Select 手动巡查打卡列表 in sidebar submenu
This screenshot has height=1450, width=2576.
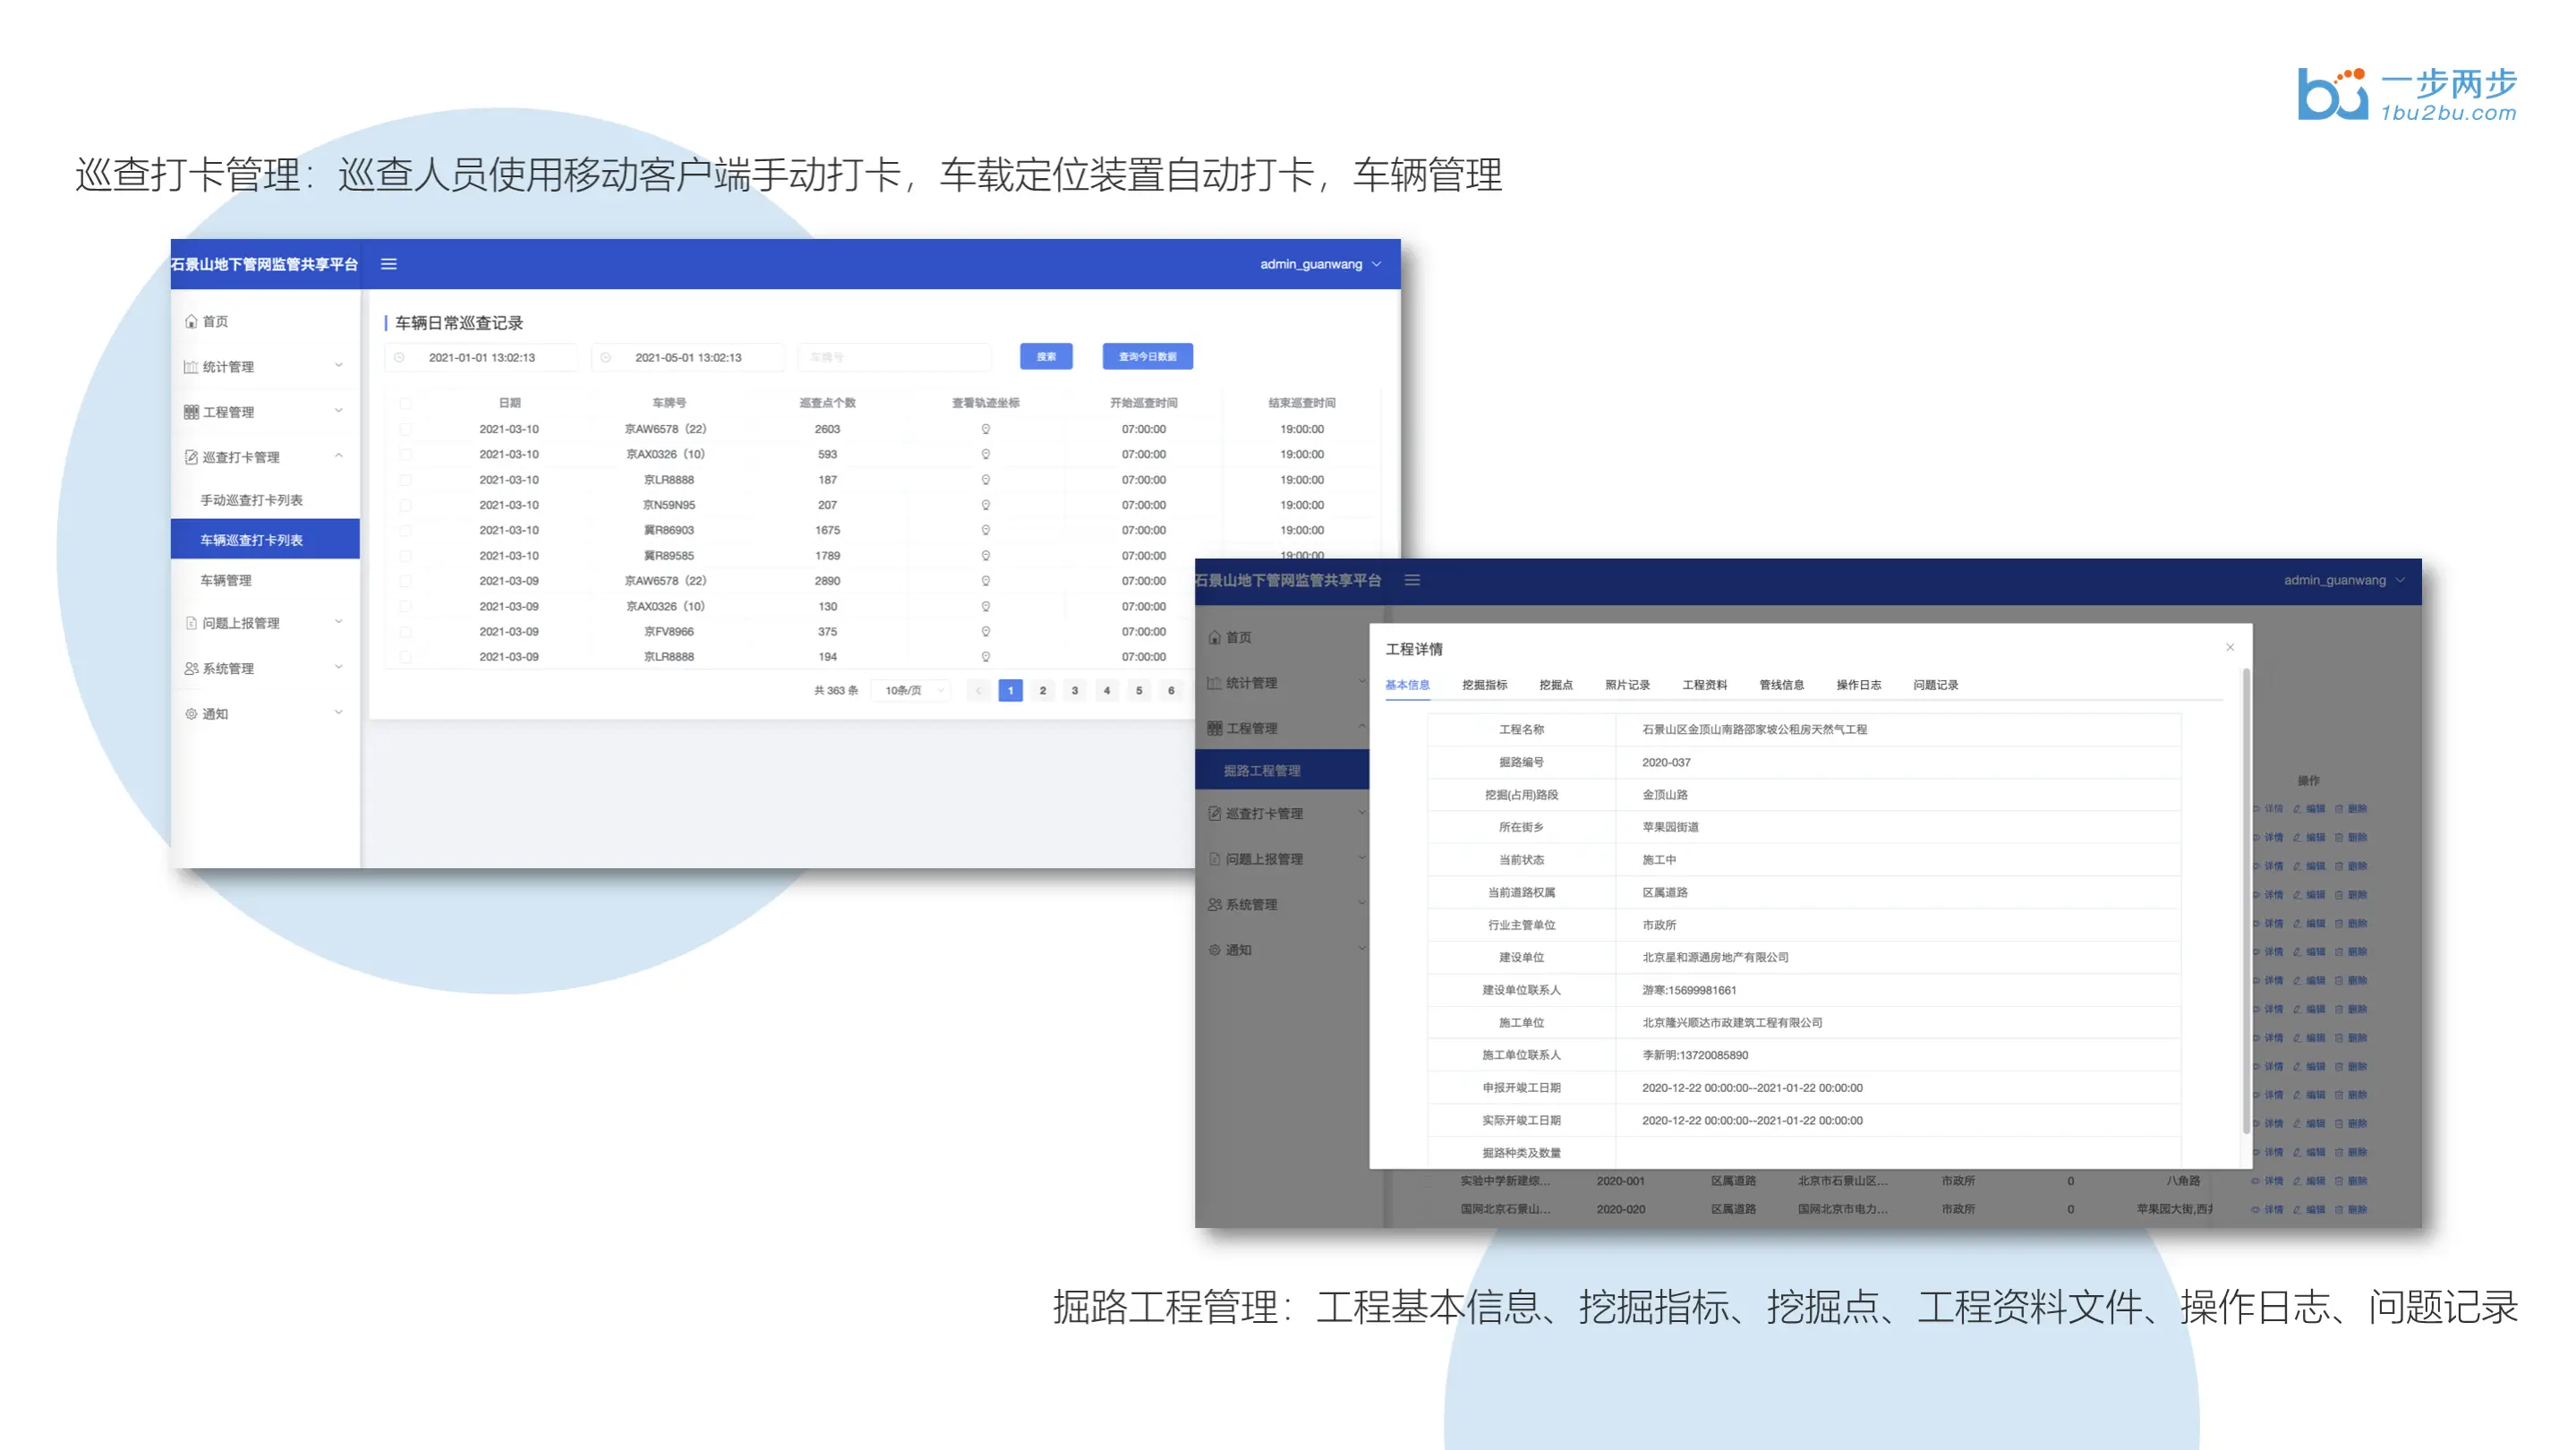251,500
